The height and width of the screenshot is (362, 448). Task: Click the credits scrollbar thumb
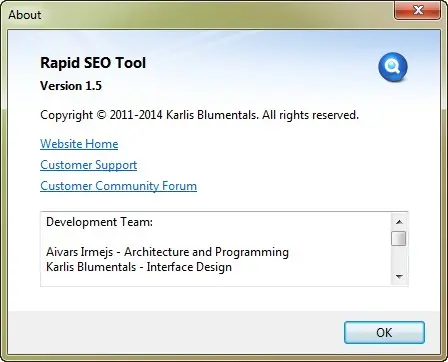399,238
